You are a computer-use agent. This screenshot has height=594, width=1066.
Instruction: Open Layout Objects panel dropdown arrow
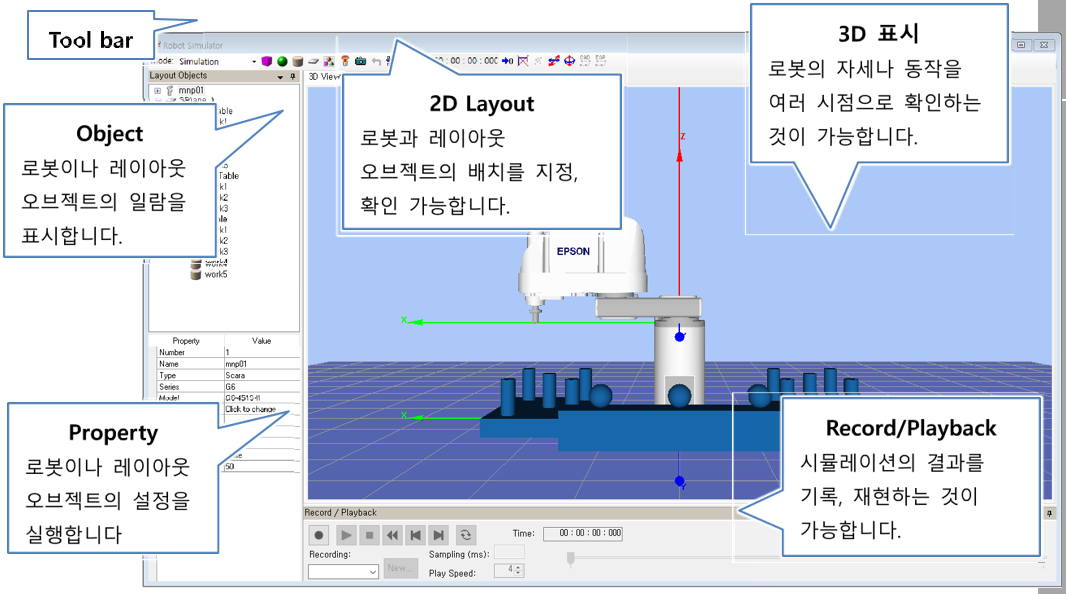(280, 77)
